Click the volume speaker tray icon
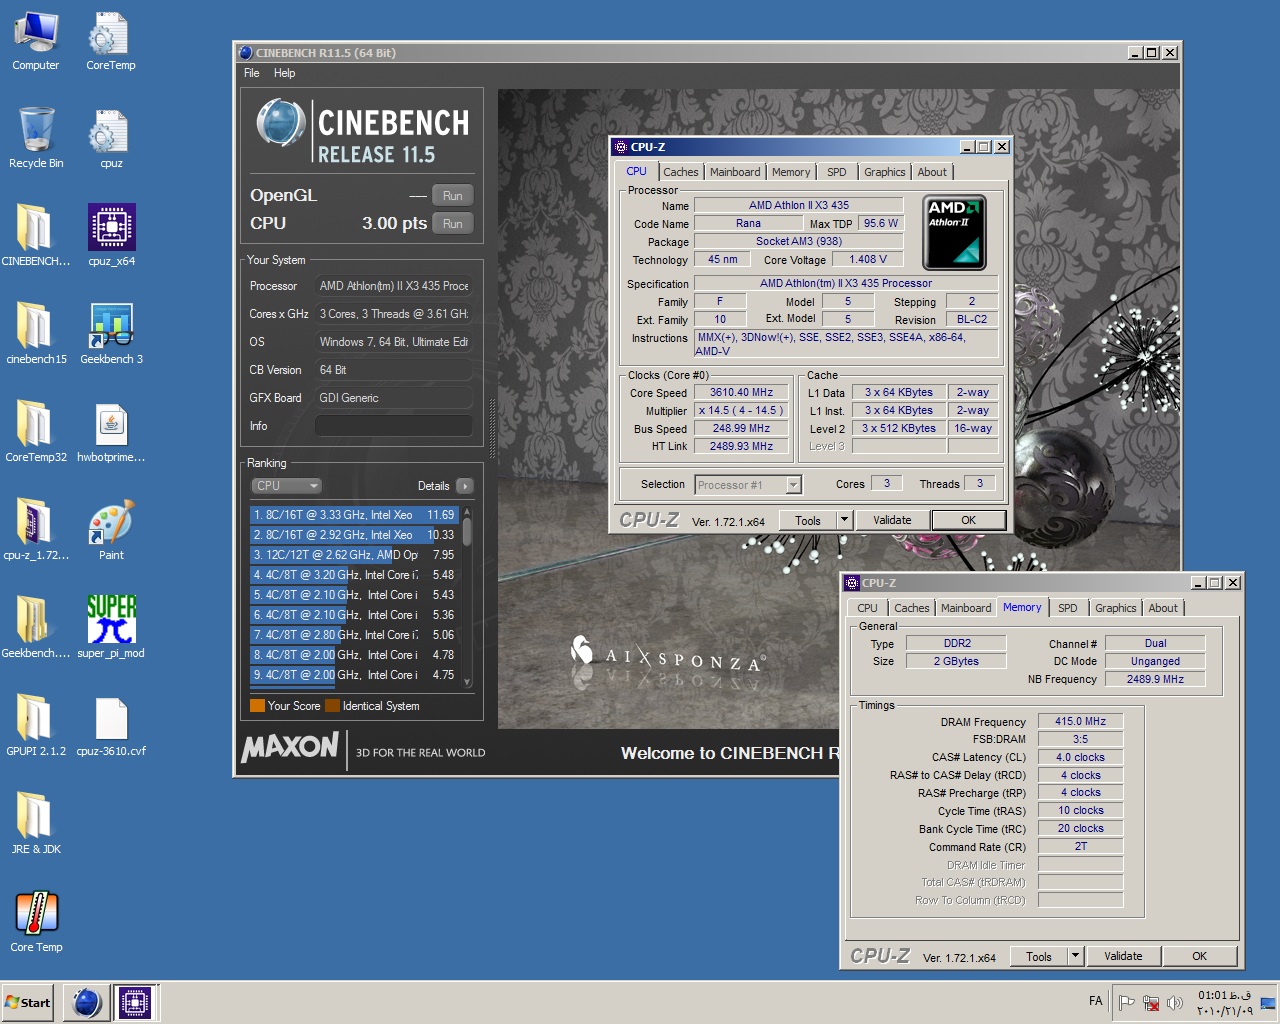 coord(1175,1002)
